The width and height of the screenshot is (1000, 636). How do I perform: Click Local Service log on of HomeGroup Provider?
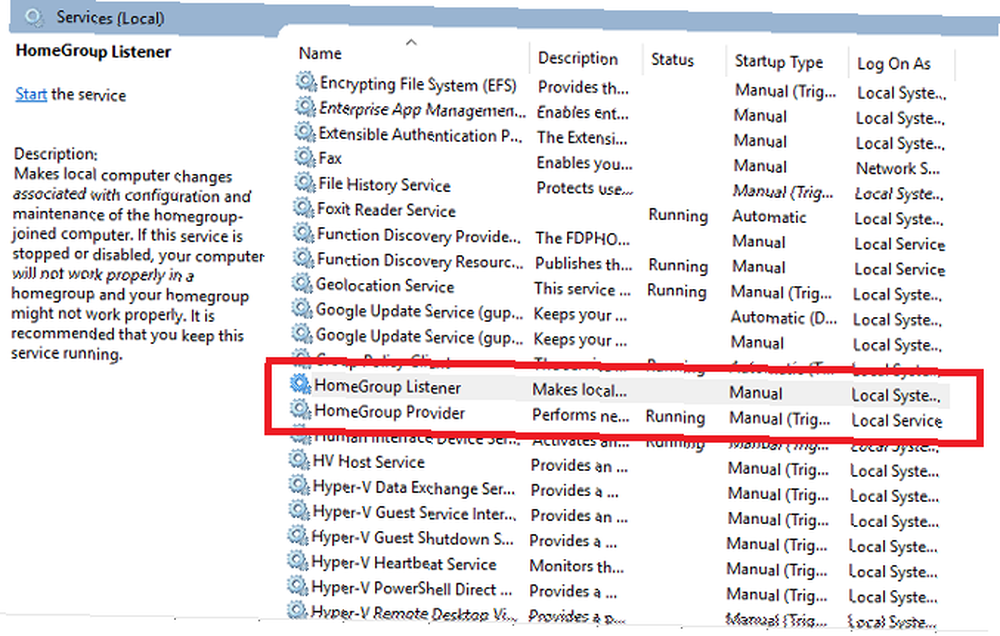(x=897, y=421)
